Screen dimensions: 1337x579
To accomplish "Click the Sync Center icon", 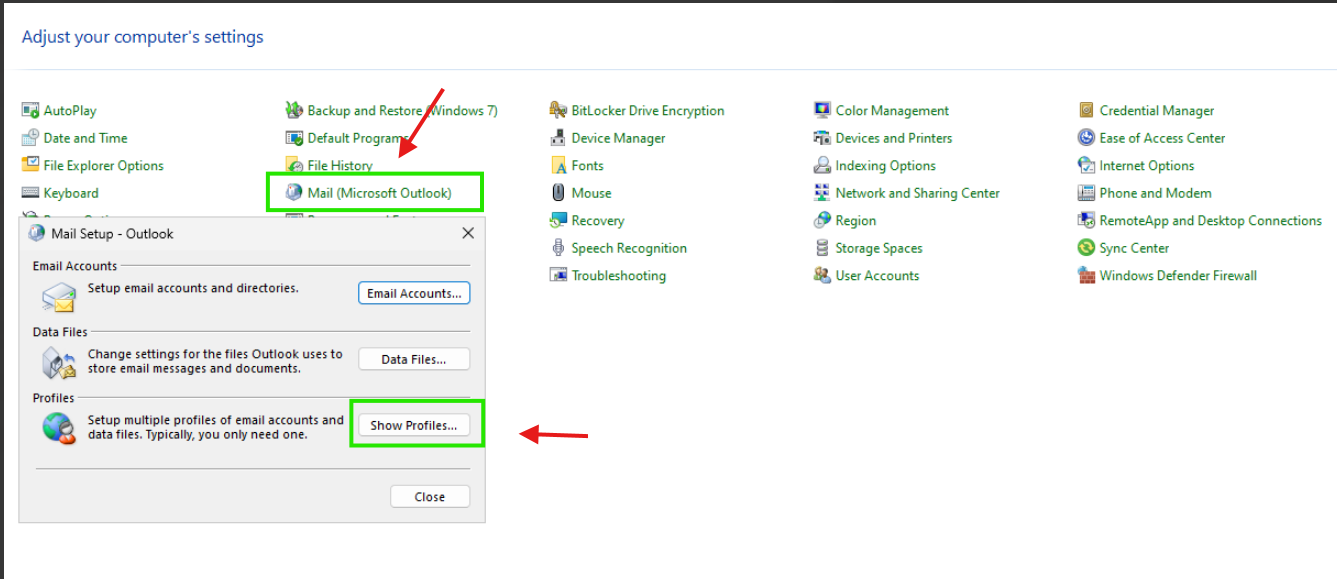I will 1086,248.
